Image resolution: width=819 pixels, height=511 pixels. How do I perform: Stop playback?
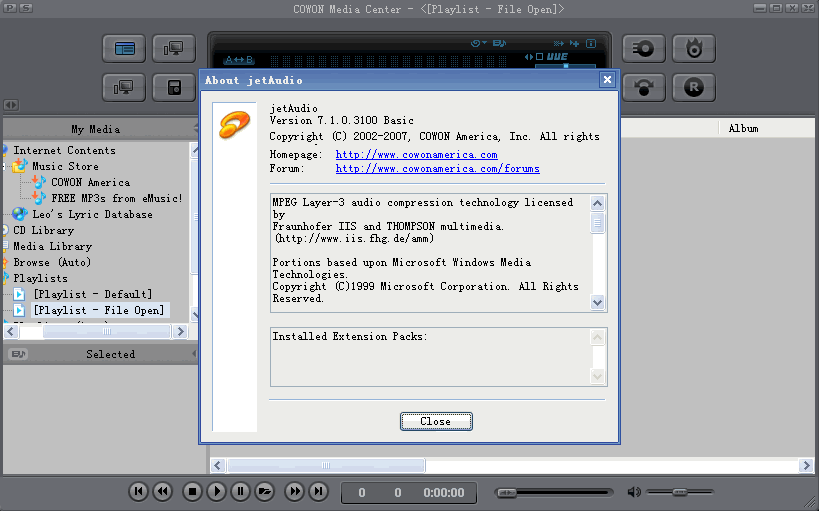(192, 491)
